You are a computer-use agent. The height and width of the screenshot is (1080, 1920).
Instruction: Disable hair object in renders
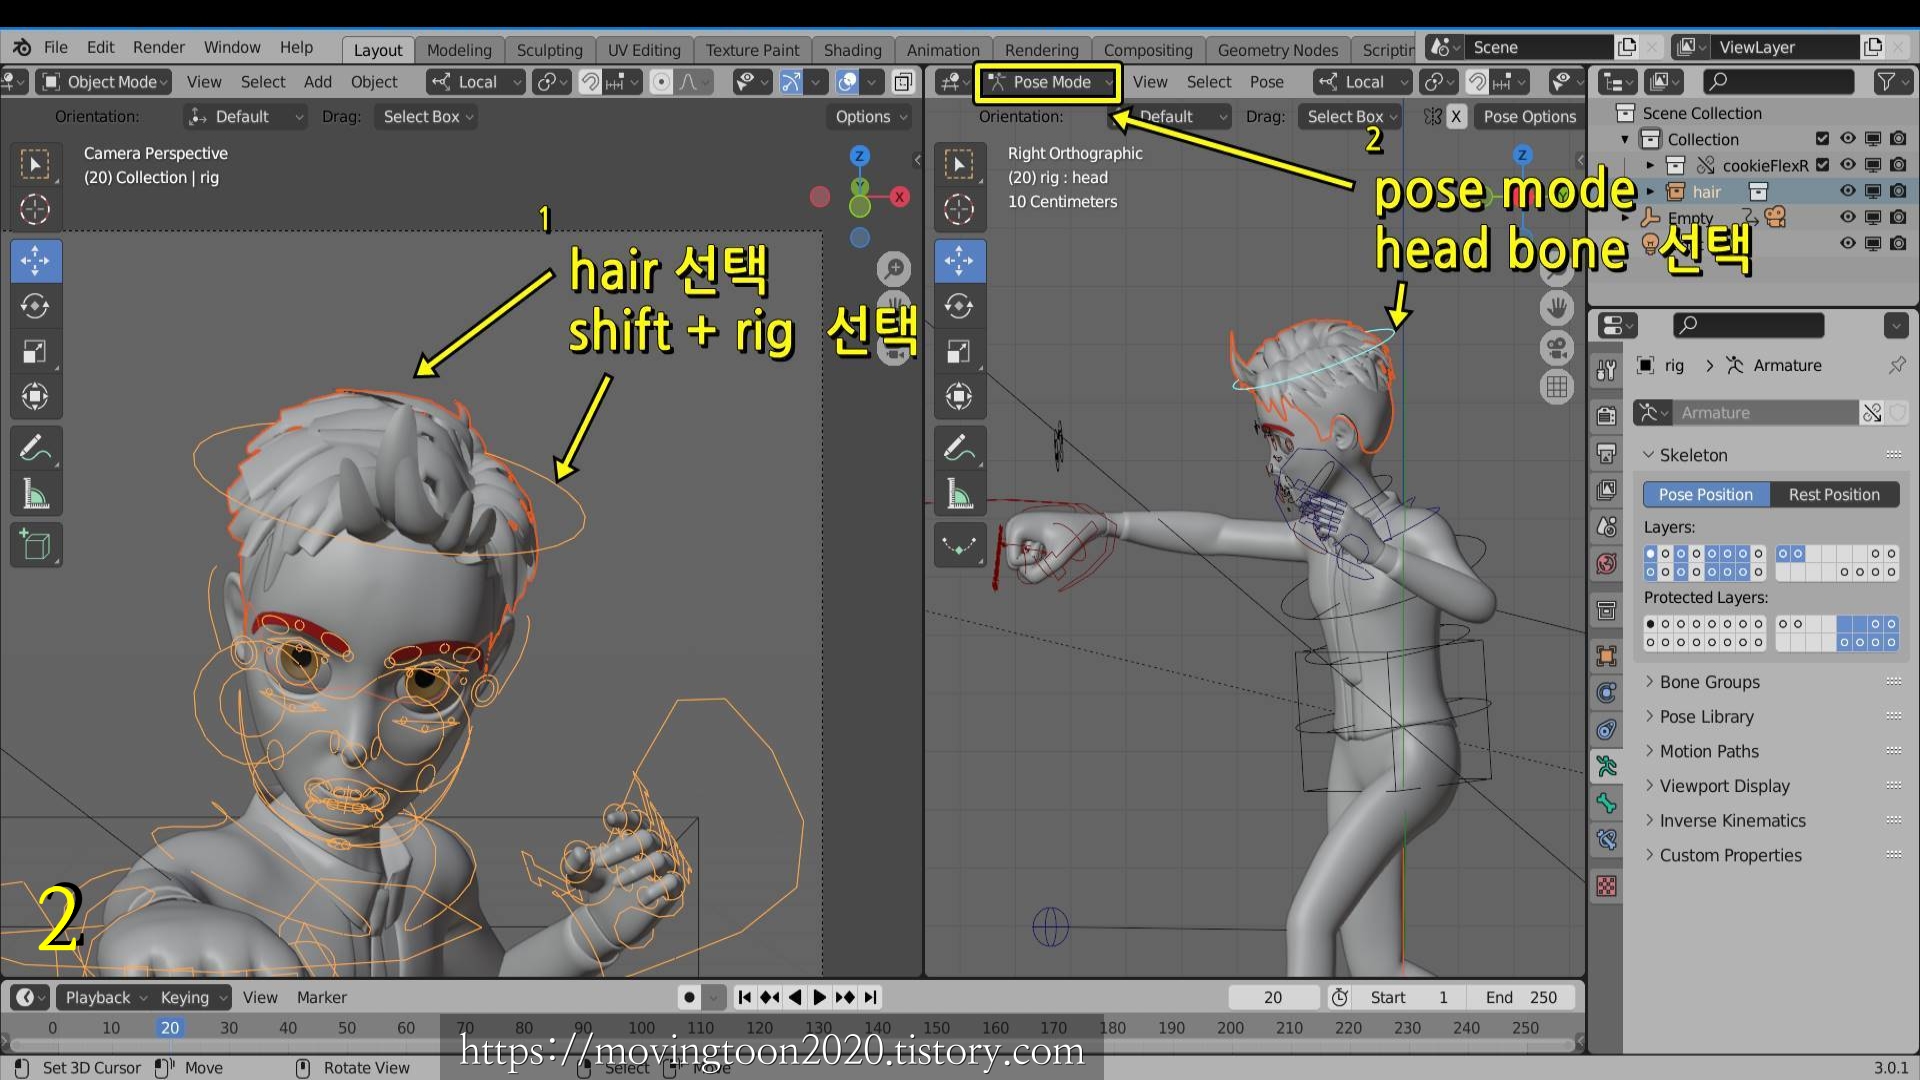click(1898, 191)
